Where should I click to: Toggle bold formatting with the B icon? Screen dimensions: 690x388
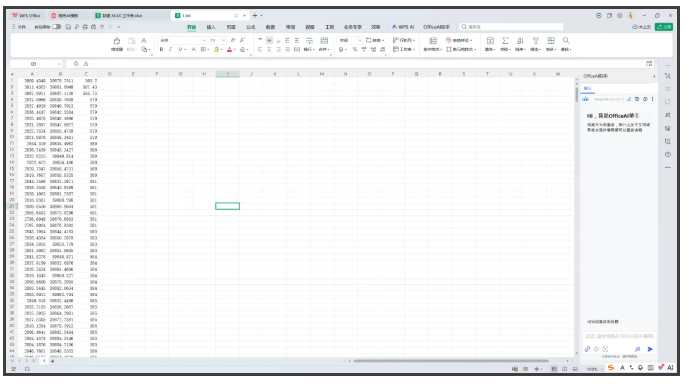point(161,50)
